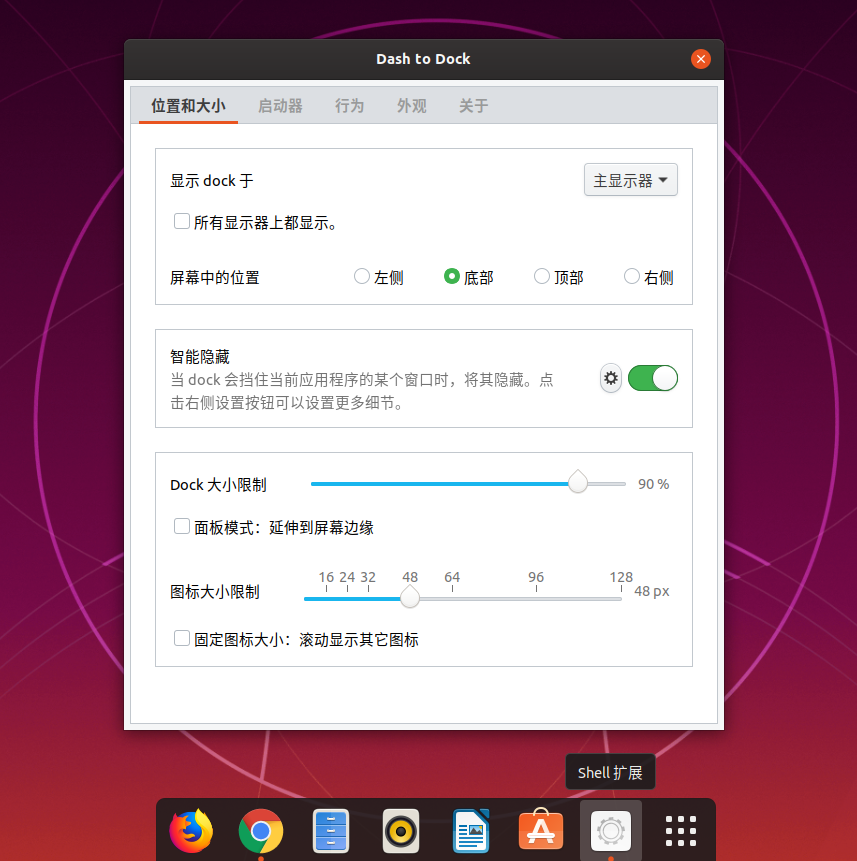Open the Files manager dock icon
This screenshot has height=861, width=857.
pos(331,830)
